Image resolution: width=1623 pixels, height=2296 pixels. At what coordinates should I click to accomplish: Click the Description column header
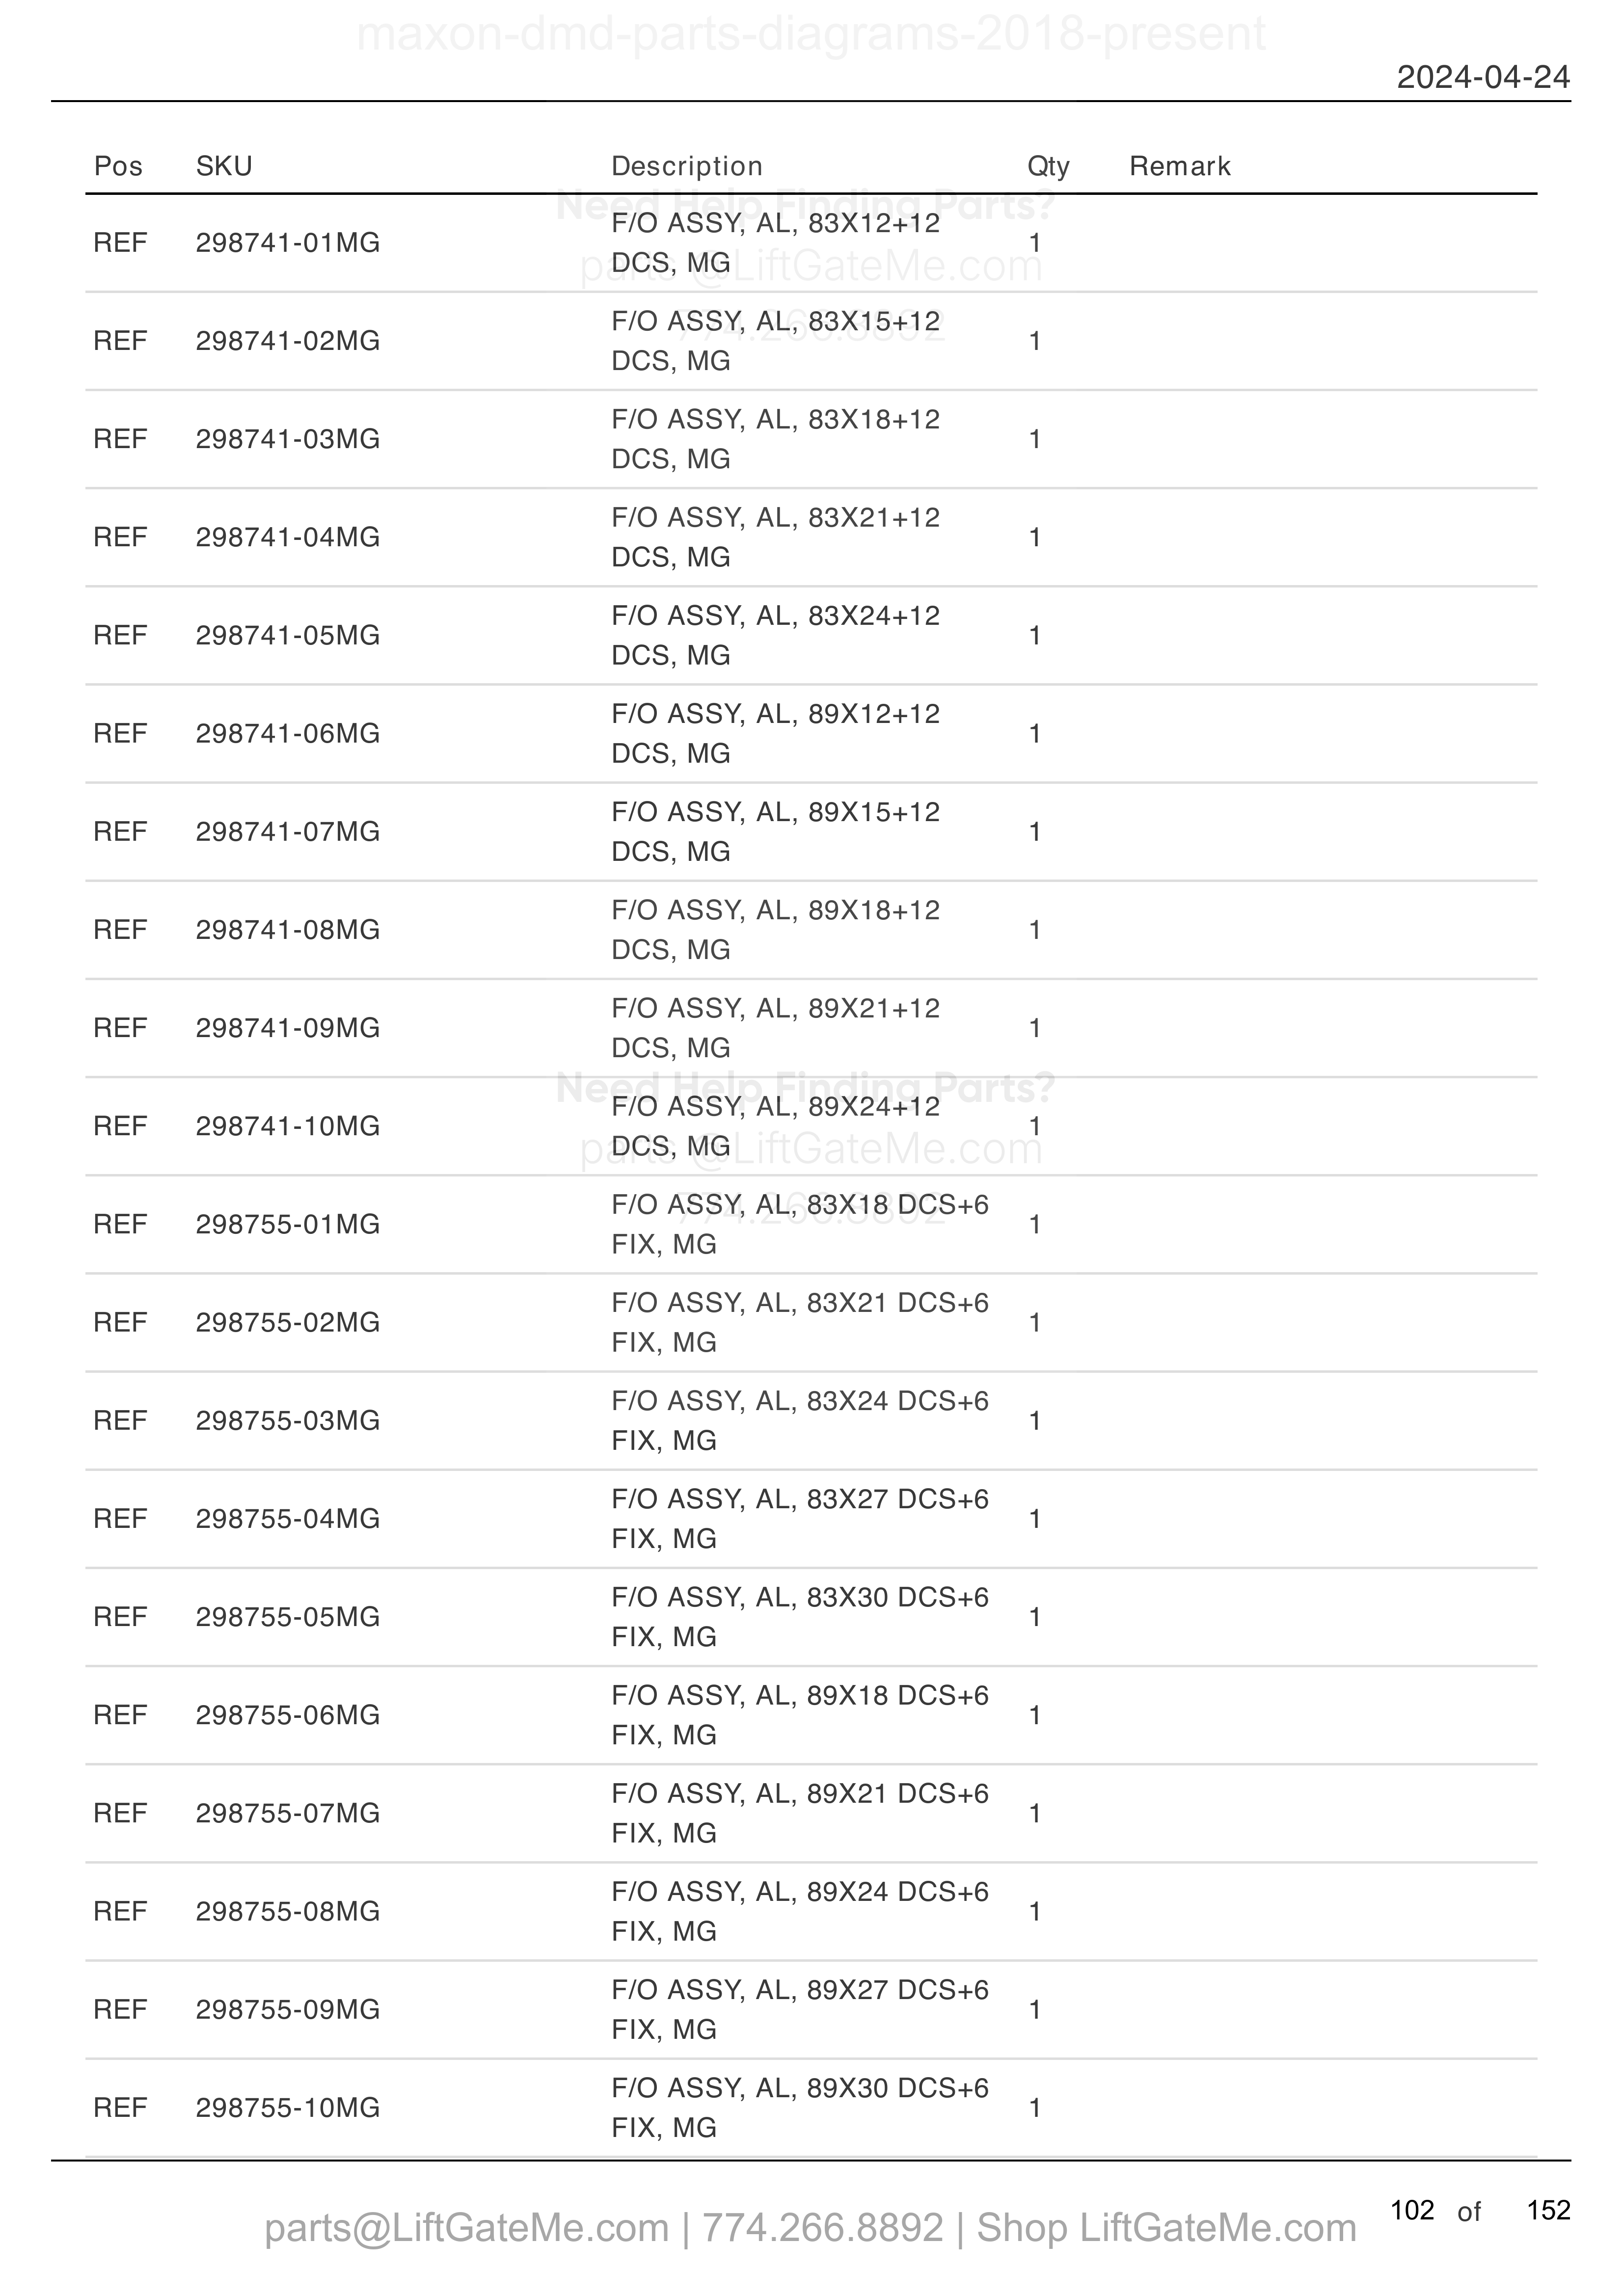pyautogui.click(x=687, y=166)
